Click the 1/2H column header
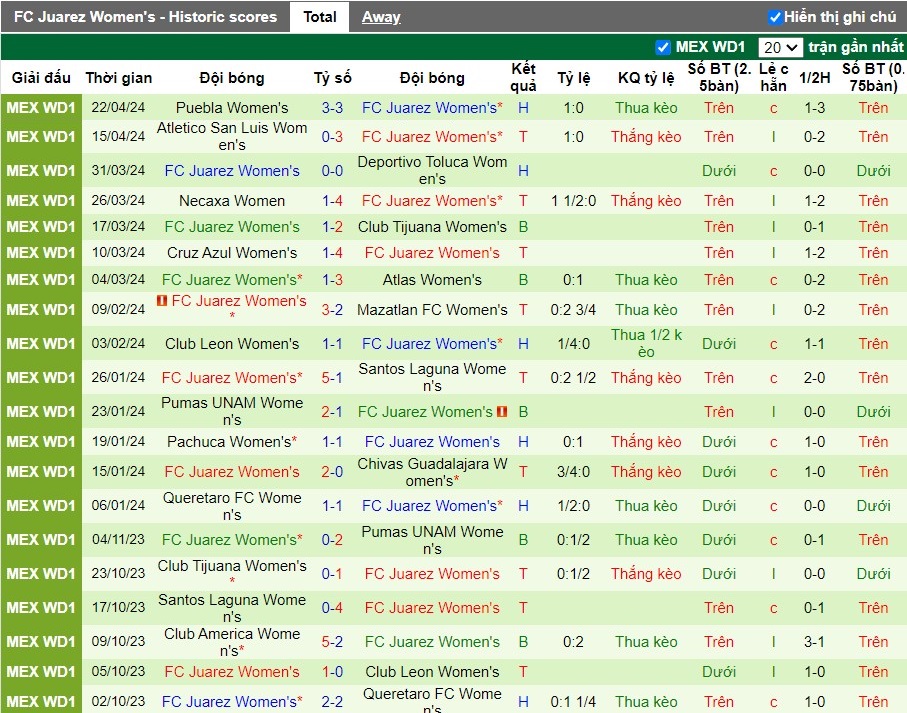The image size is (907, 713). [814, 77]
